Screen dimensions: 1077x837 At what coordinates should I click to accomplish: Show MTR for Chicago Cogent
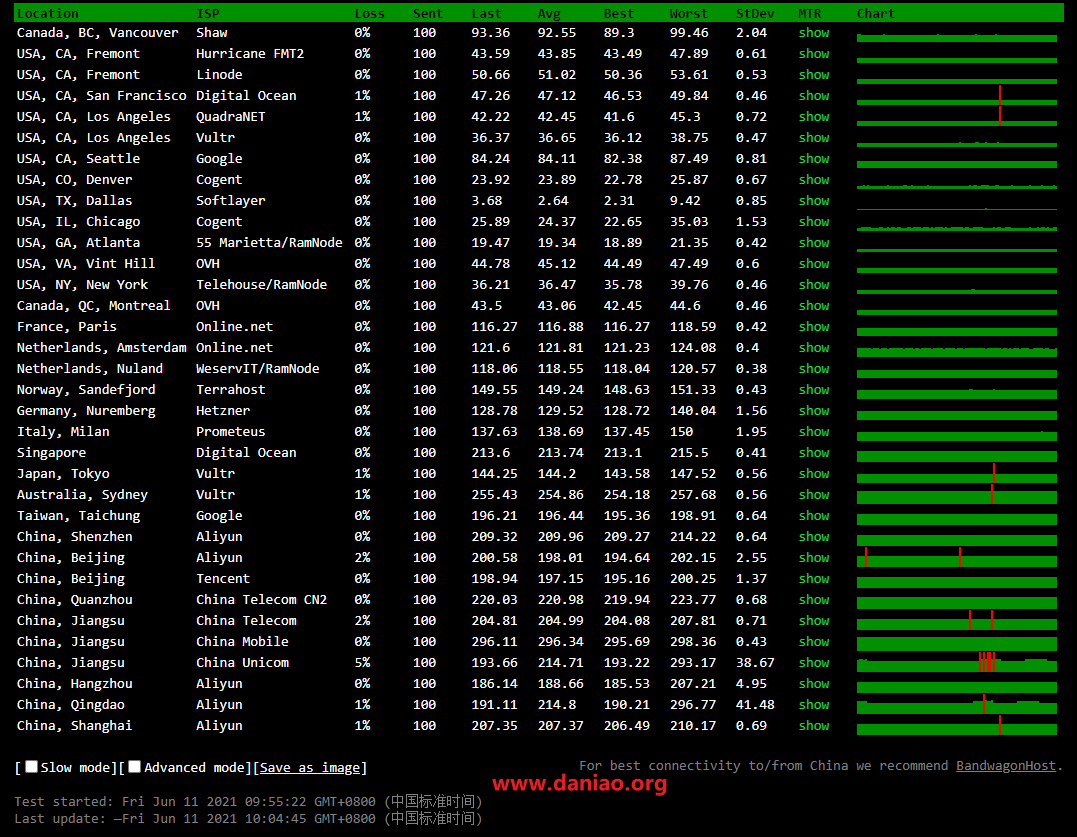click(x=814, y=222)
